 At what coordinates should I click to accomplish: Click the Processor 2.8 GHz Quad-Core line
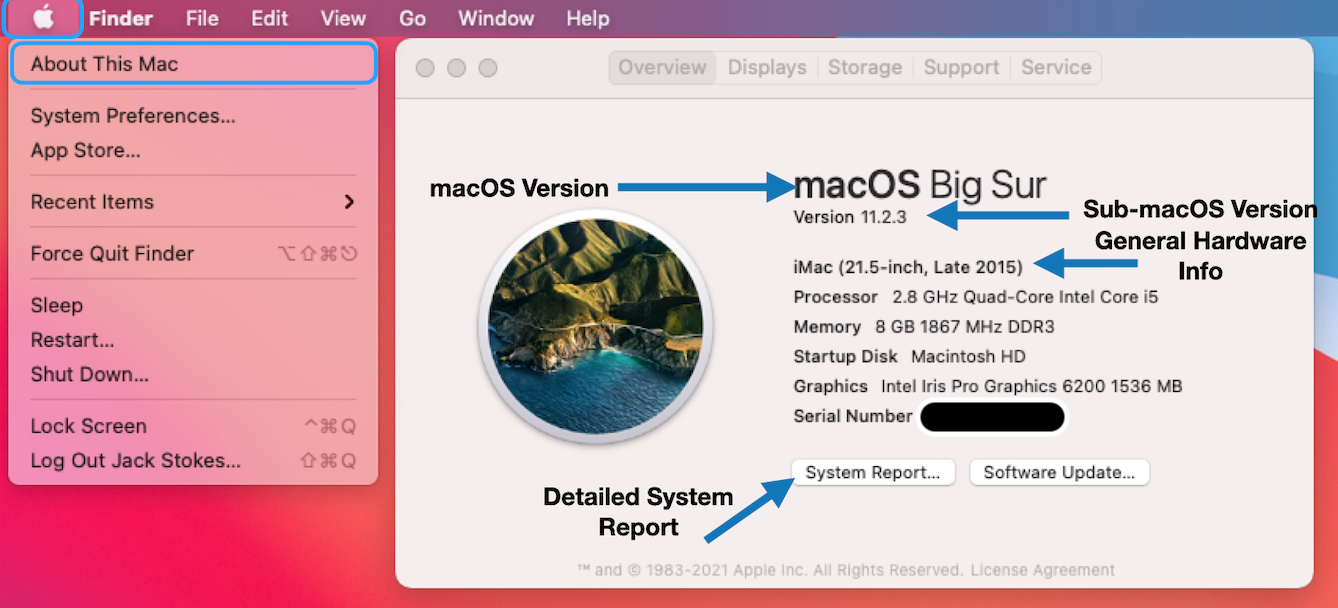tap(976, 297)
